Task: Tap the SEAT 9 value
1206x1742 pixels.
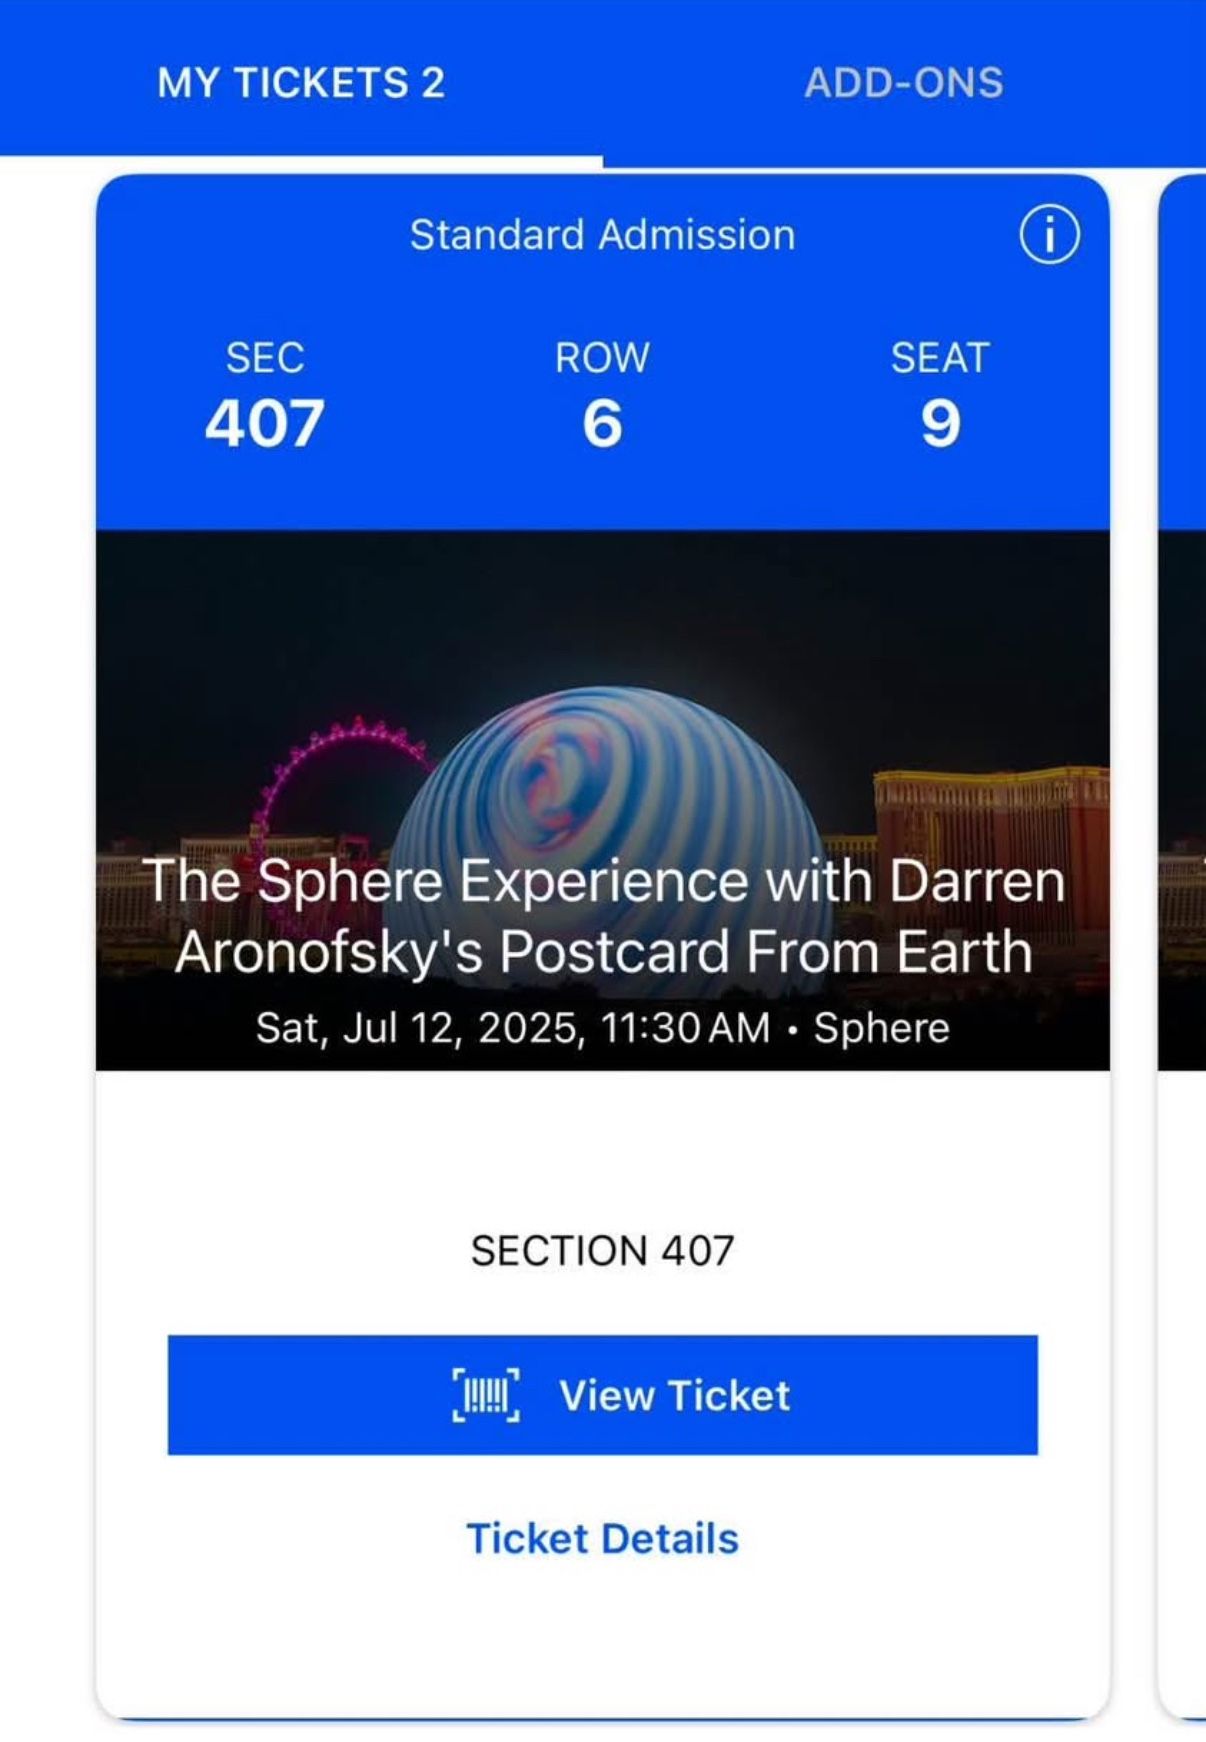Action: [x=941, y=423]
